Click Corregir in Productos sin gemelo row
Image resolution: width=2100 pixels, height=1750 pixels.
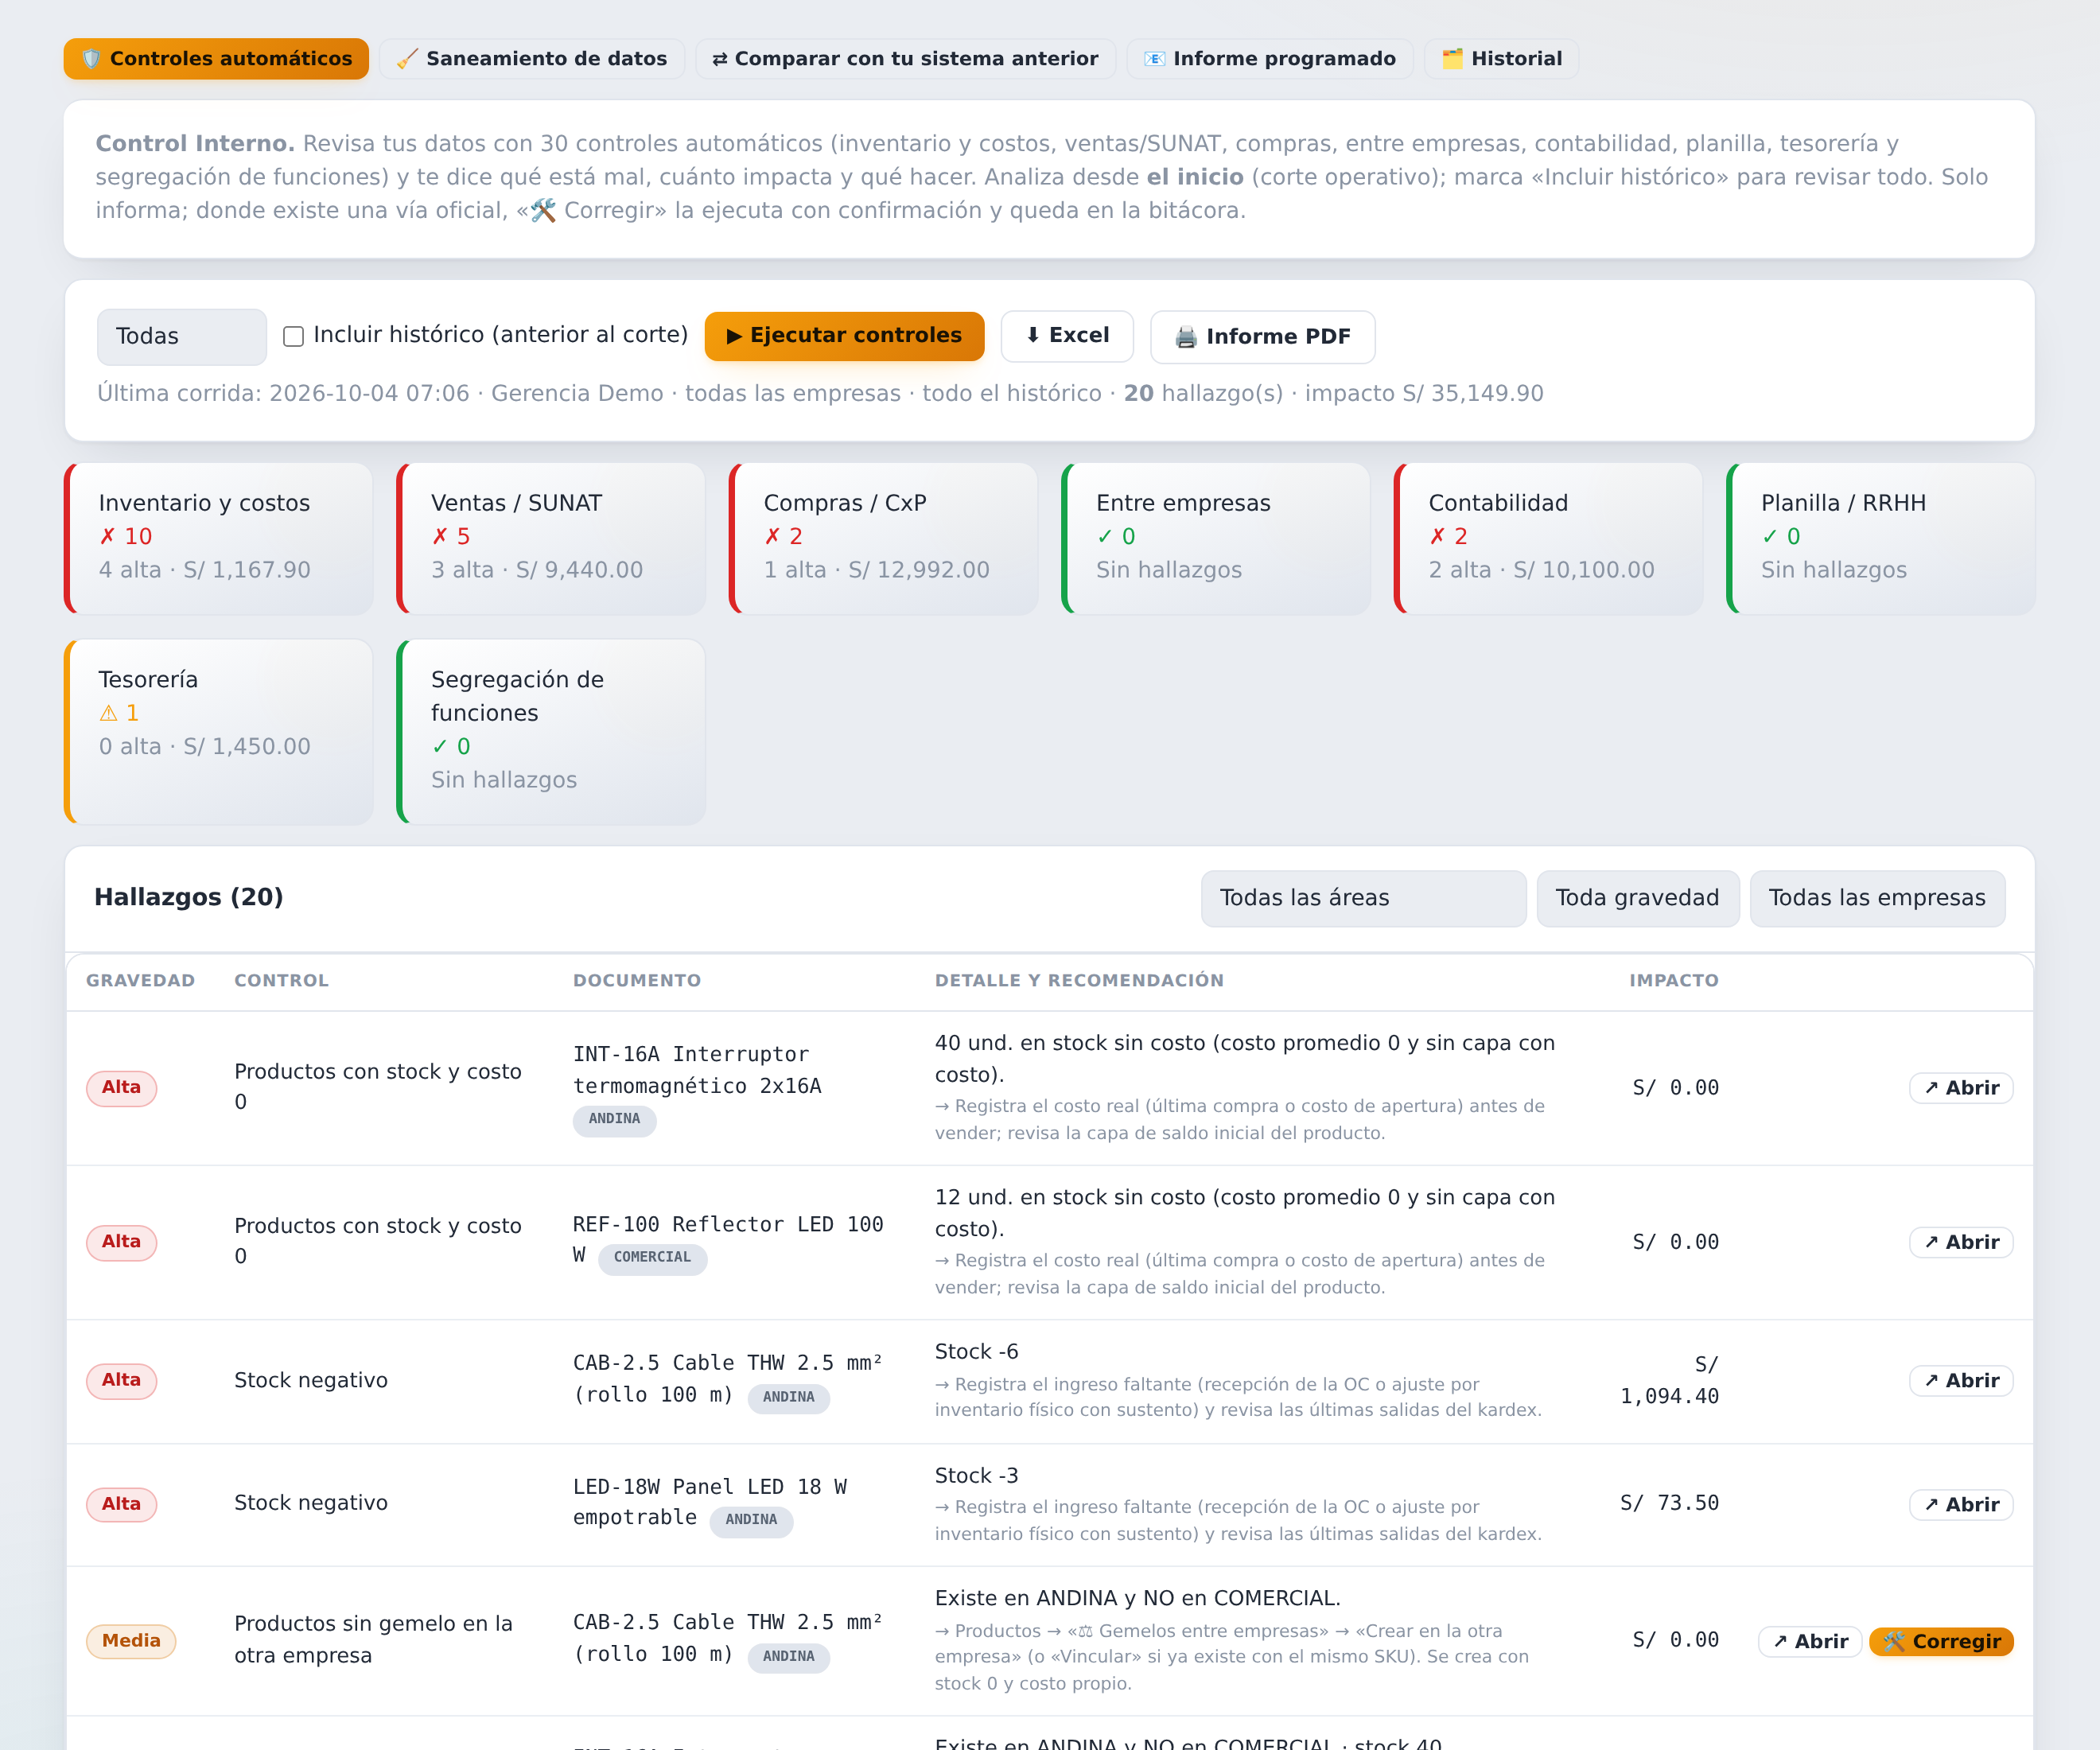click(1941, 1642)
